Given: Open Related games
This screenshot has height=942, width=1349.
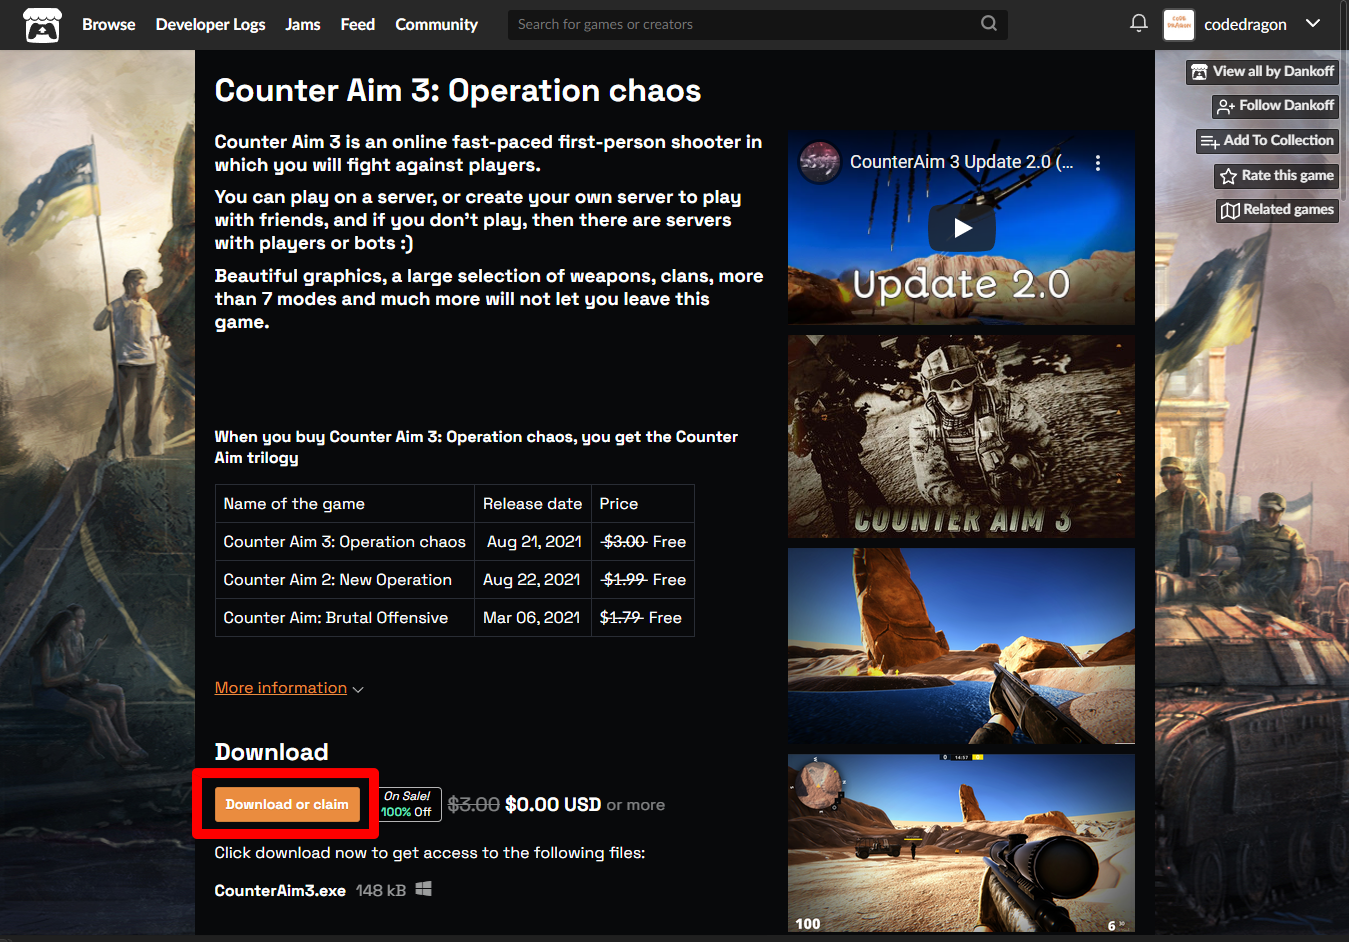Looking at the screenshot, I should click(x=1277, y=210).
